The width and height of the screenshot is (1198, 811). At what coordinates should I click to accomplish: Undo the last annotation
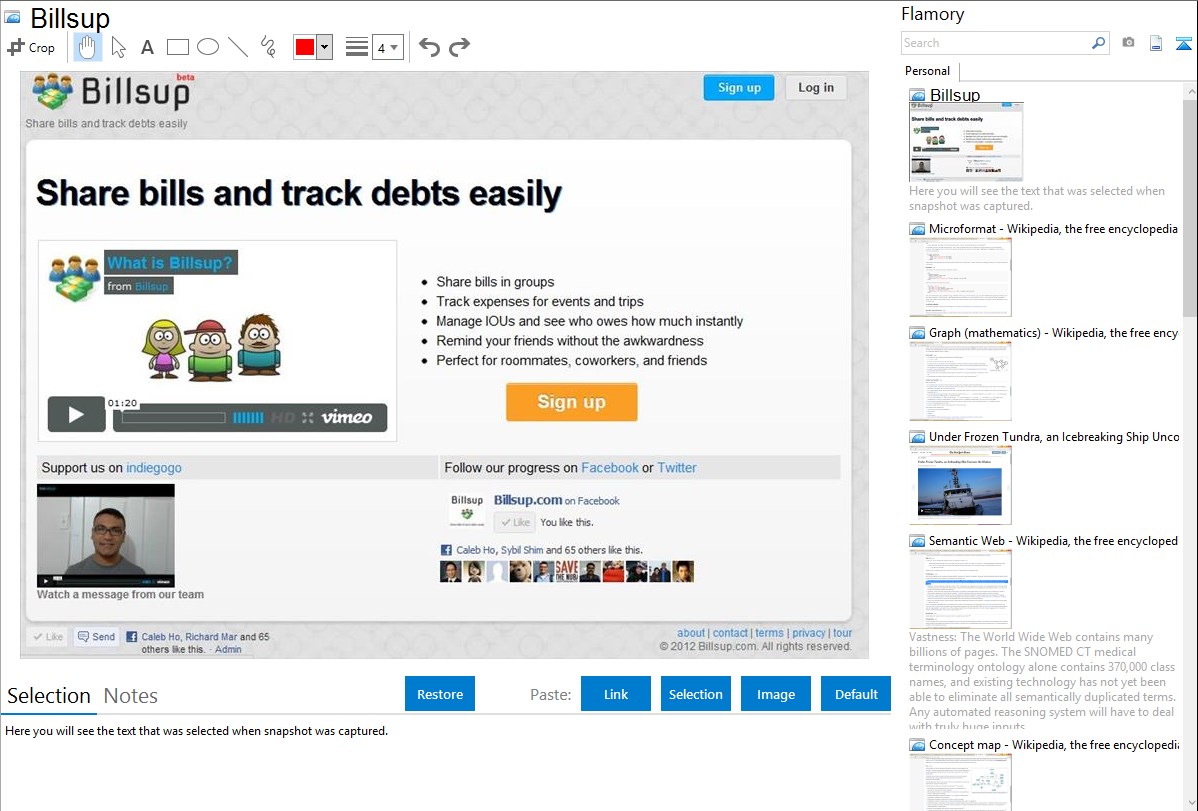tap(429, 47)
